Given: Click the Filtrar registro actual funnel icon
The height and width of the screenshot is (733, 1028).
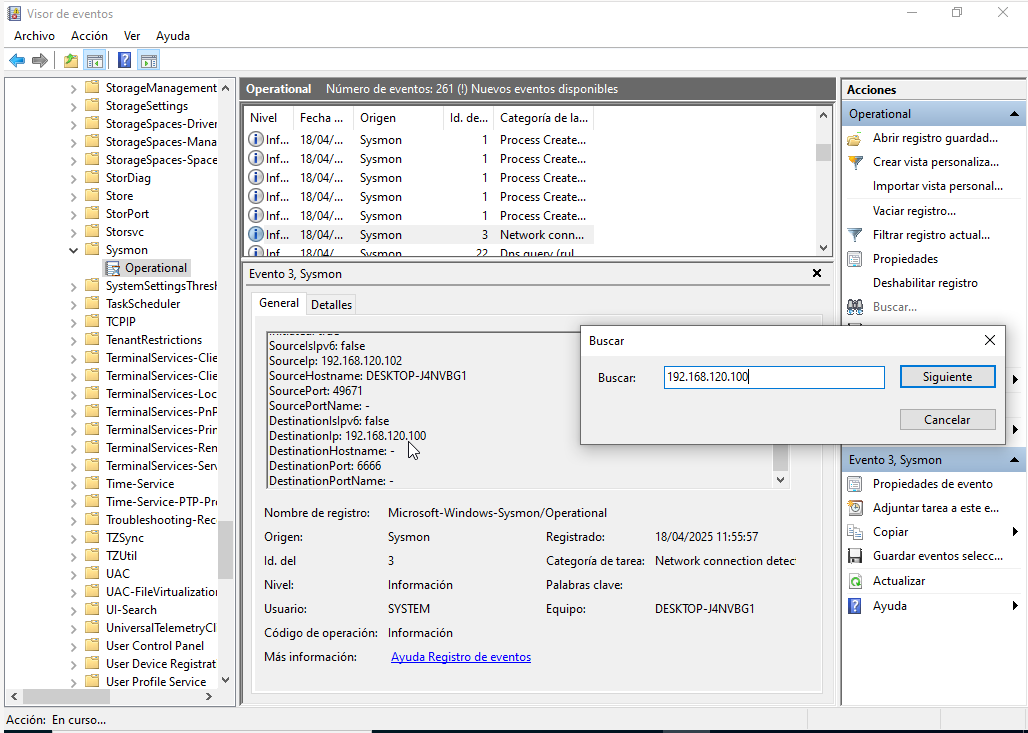Looking at the screenshot, I should coord(854,235).
